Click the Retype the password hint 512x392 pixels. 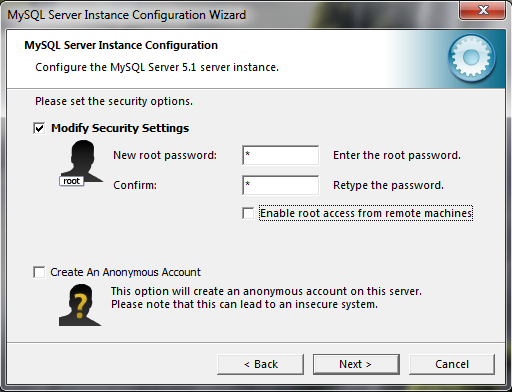[388, 185]
